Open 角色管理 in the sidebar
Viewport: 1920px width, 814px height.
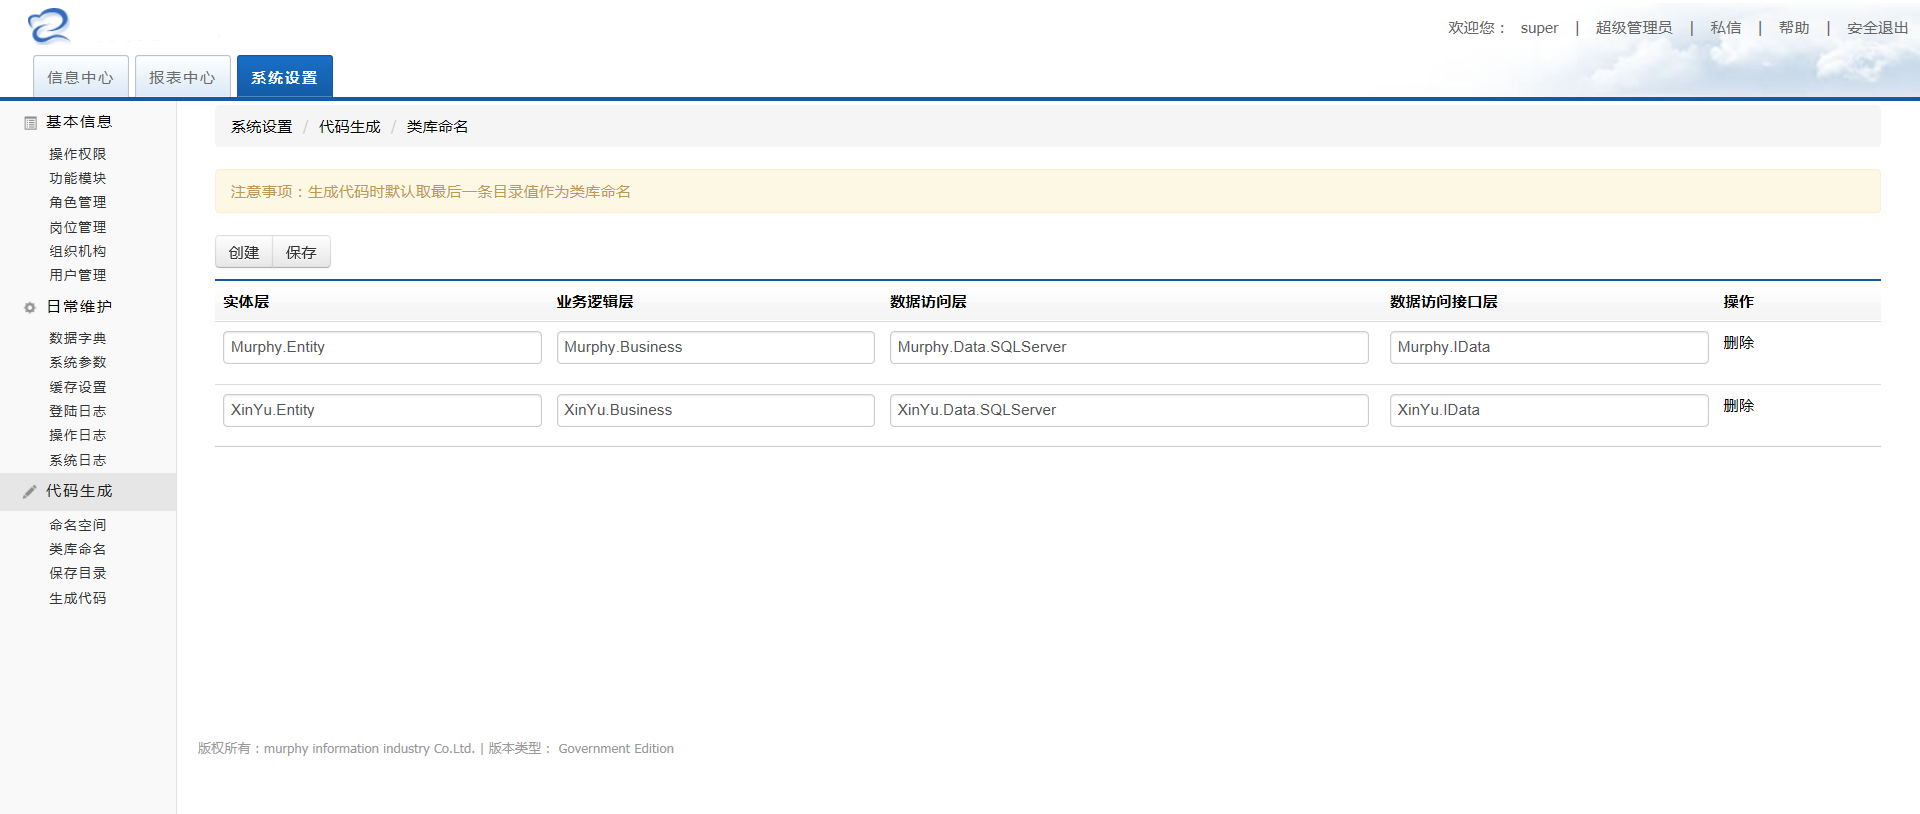(x=78, y=202)
